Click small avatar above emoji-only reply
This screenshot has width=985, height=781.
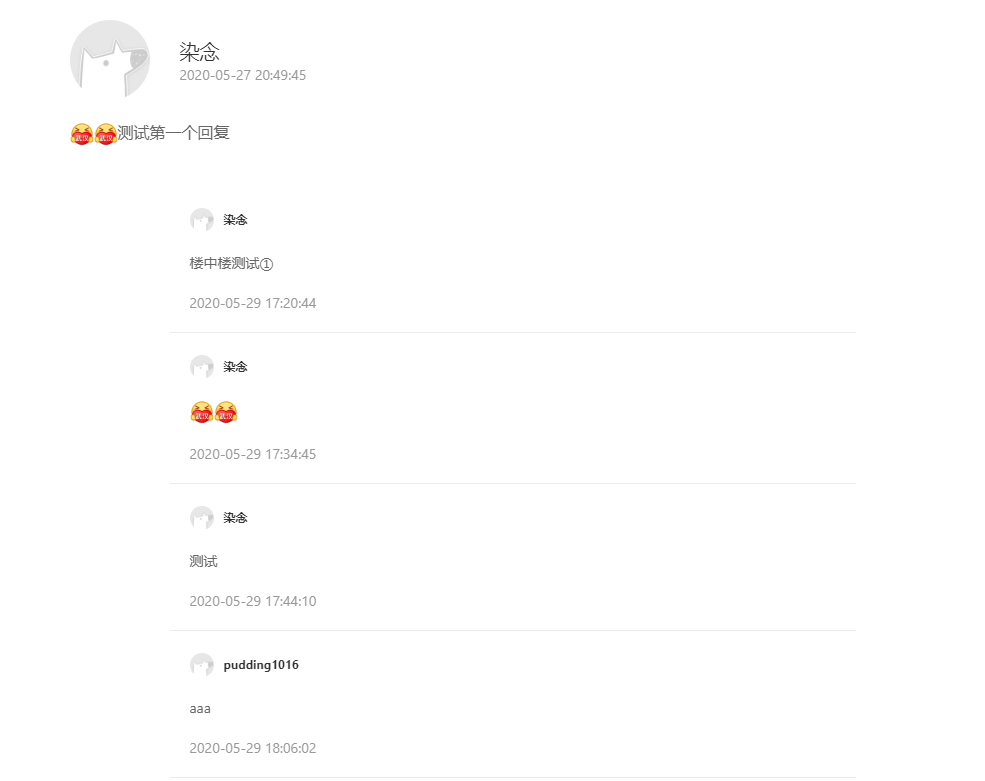pos(202,367)
